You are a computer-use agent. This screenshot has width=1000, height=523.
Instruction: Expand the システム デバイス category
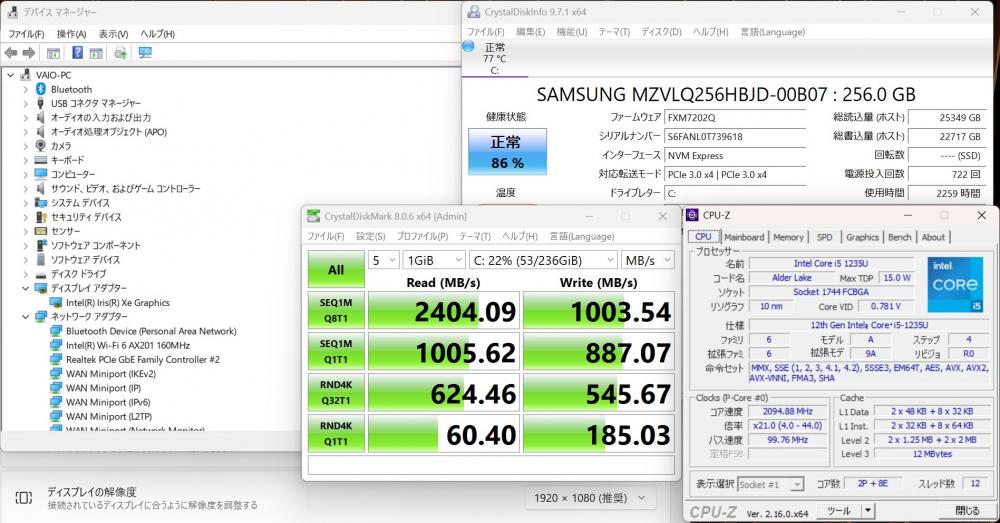[26, 203]
